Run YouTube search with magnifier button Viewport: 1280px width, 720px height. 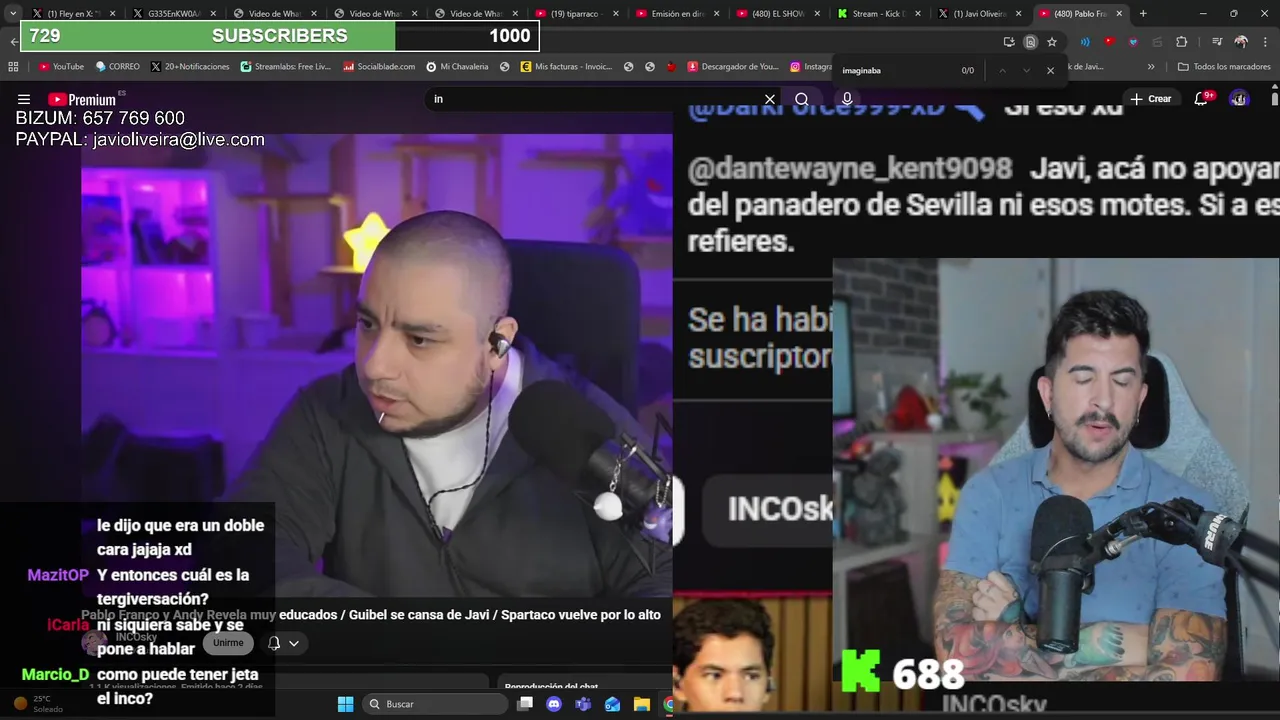(801, 99)
